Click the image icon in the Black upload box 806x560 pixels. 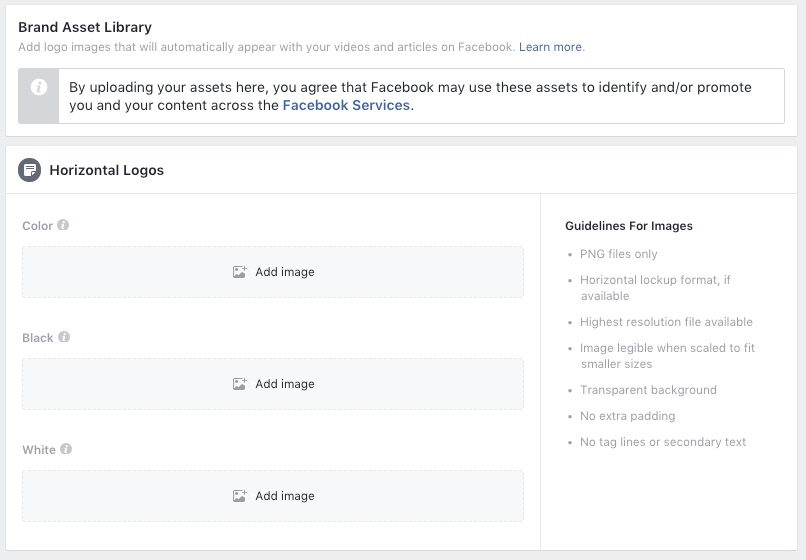240,384
